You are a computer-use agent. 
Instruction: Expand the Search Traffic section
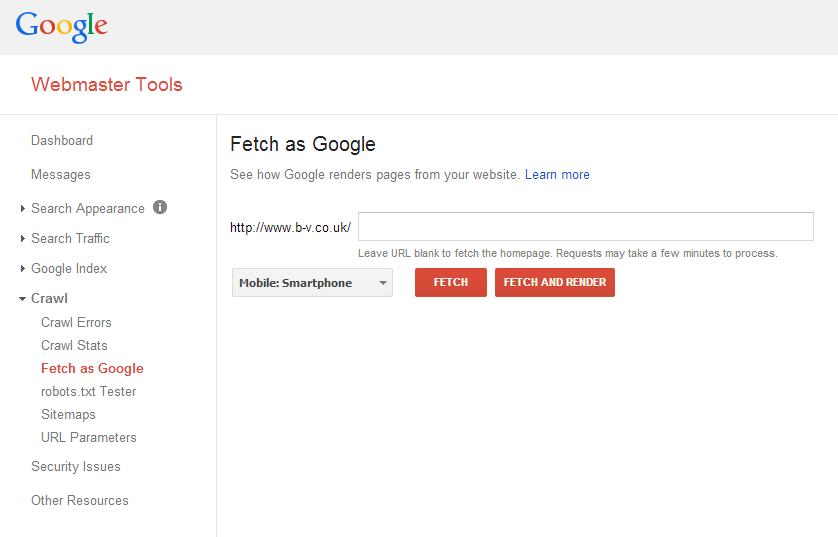coord(70,238)
